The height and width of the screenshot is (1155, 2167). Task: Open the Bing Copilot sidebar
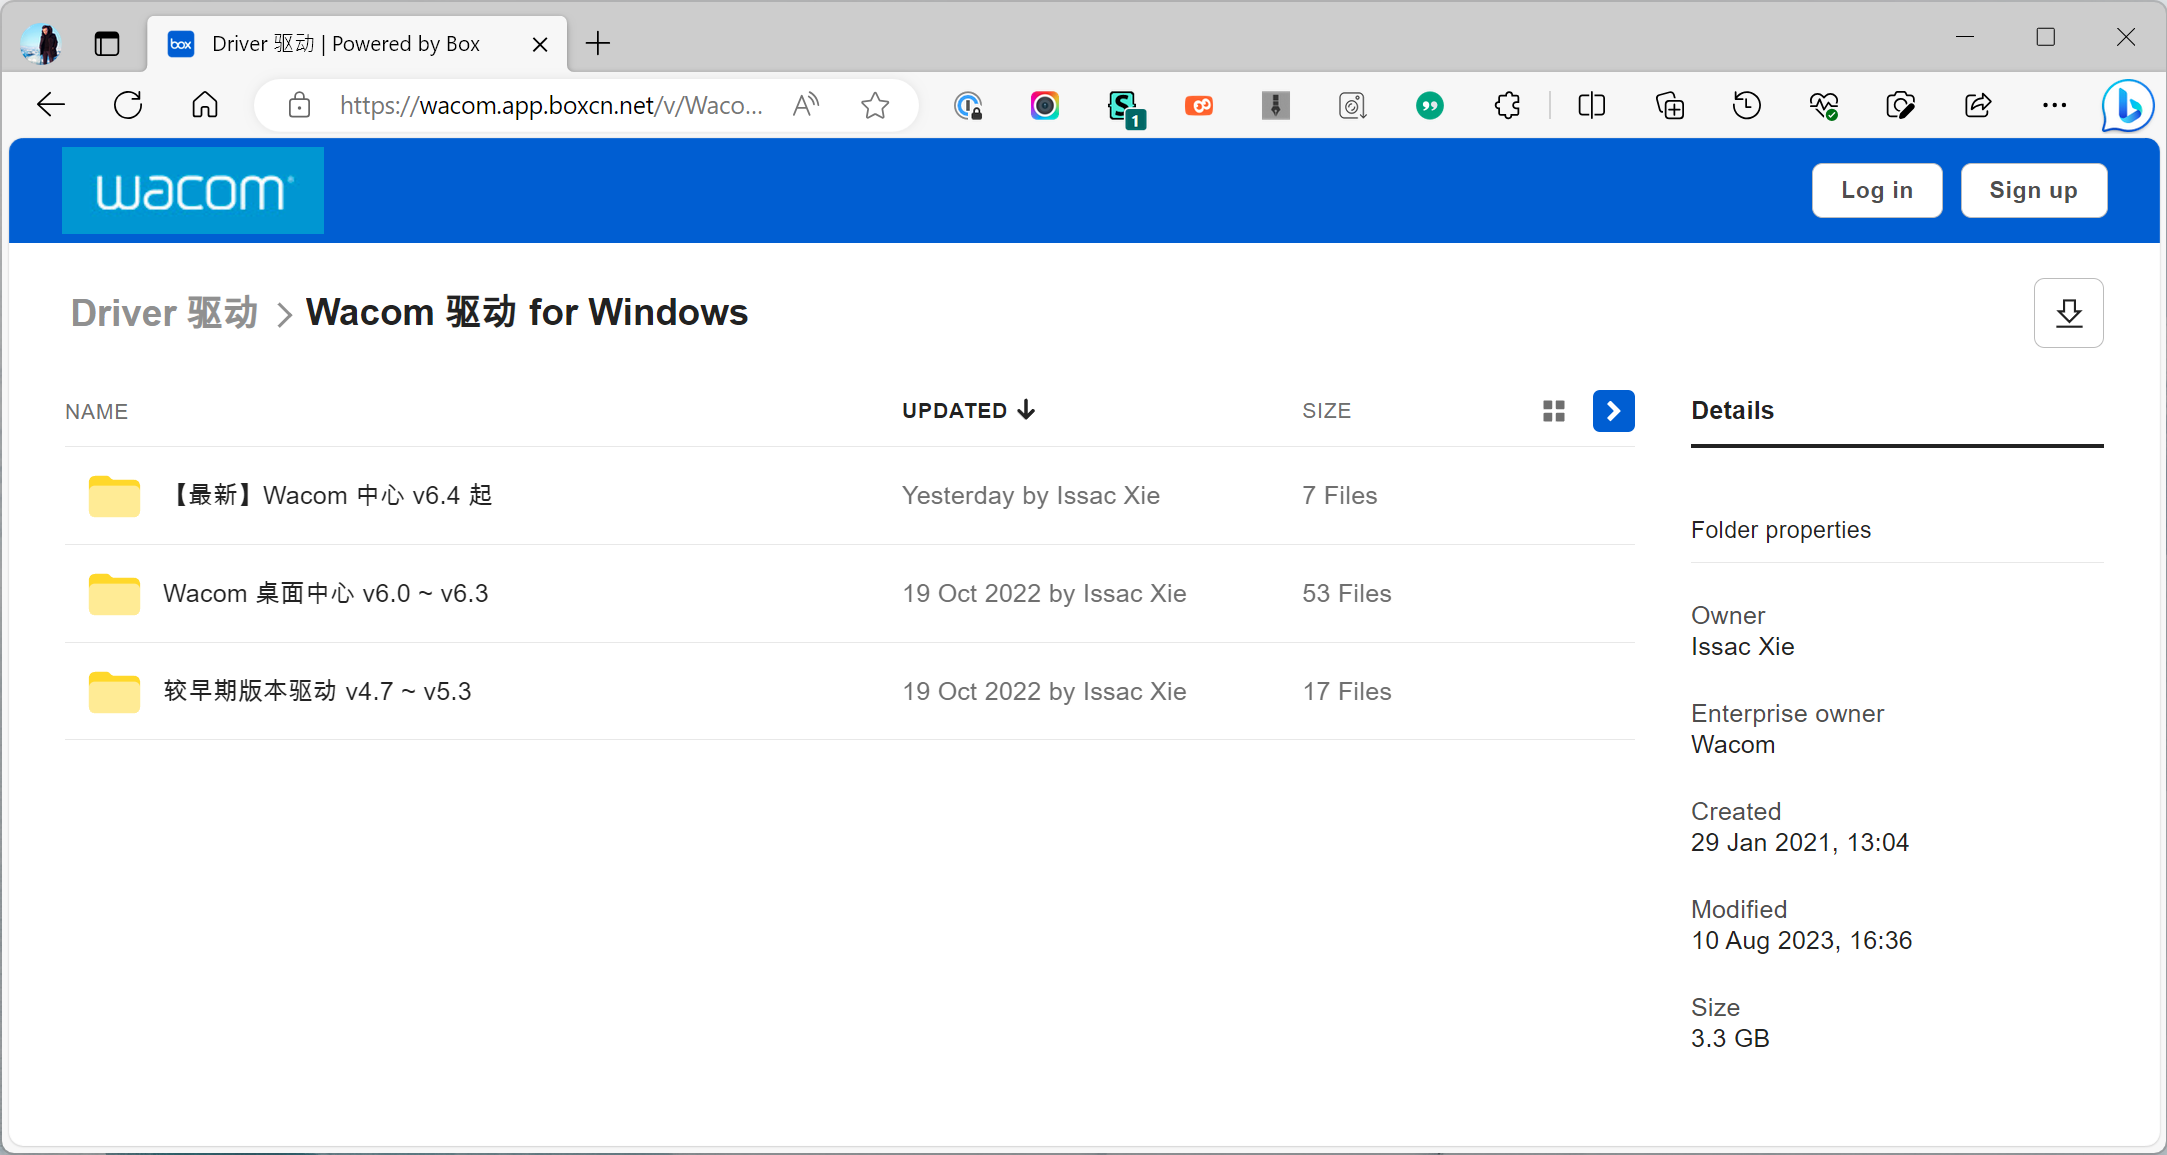click(x=2127, y=105)
